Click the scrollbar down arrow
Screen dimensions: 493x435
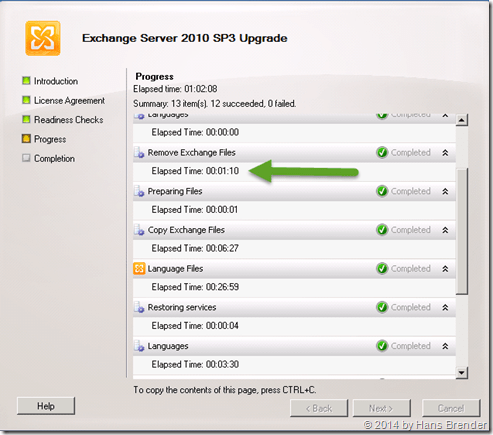(x=462, y=372)
